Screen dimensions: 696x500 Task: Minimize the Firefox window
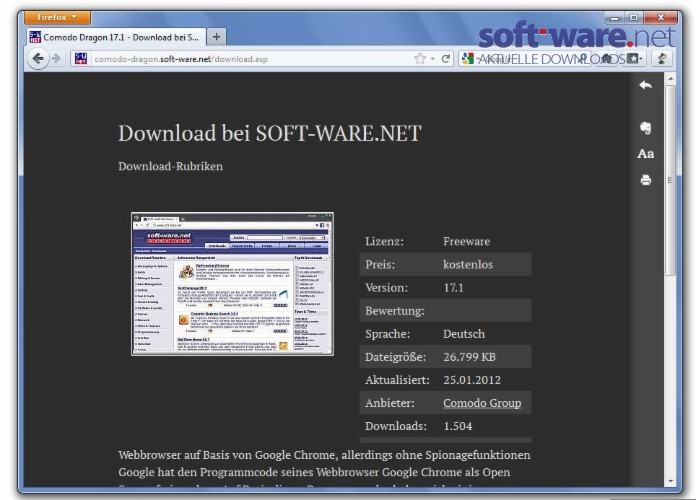coord(614,18)
